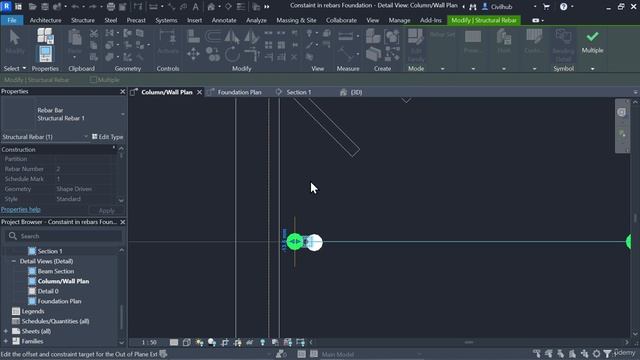640x360 pixels.
Task: Open the Help question mark icon
Action: pyautogui.click(x=563, y=7)
